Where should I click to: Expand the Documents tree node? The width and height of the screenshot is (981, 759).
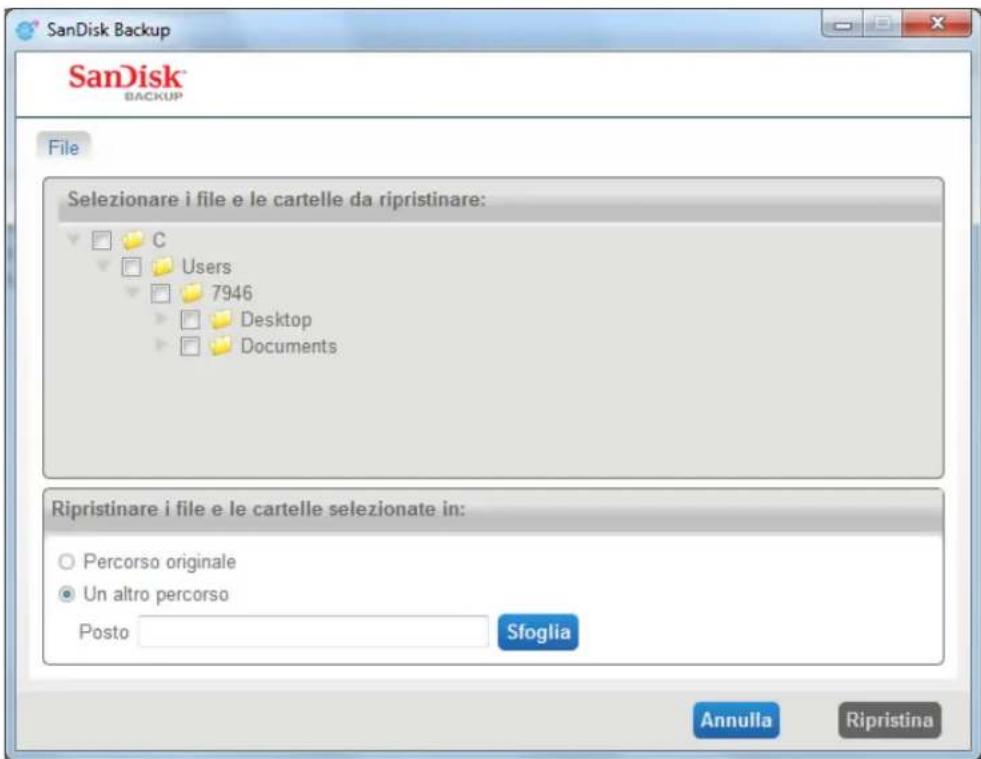click(x=161, y=345)
